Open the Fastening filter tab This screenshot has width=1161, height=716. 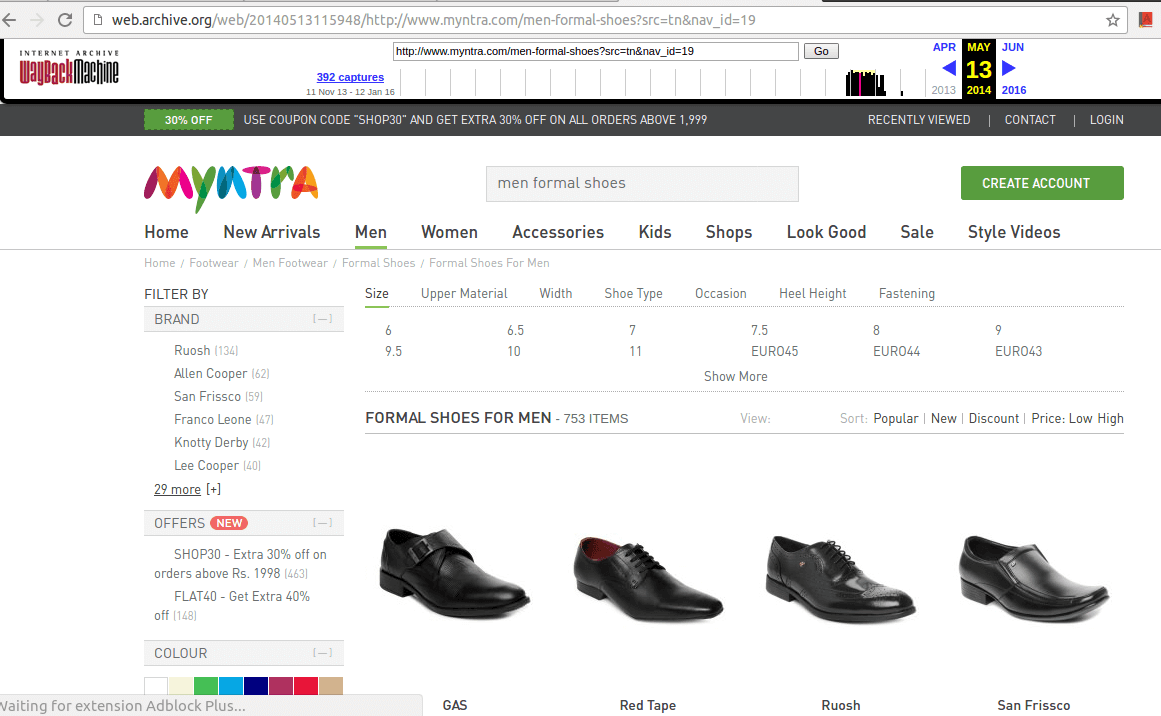[x=906, y=293]
